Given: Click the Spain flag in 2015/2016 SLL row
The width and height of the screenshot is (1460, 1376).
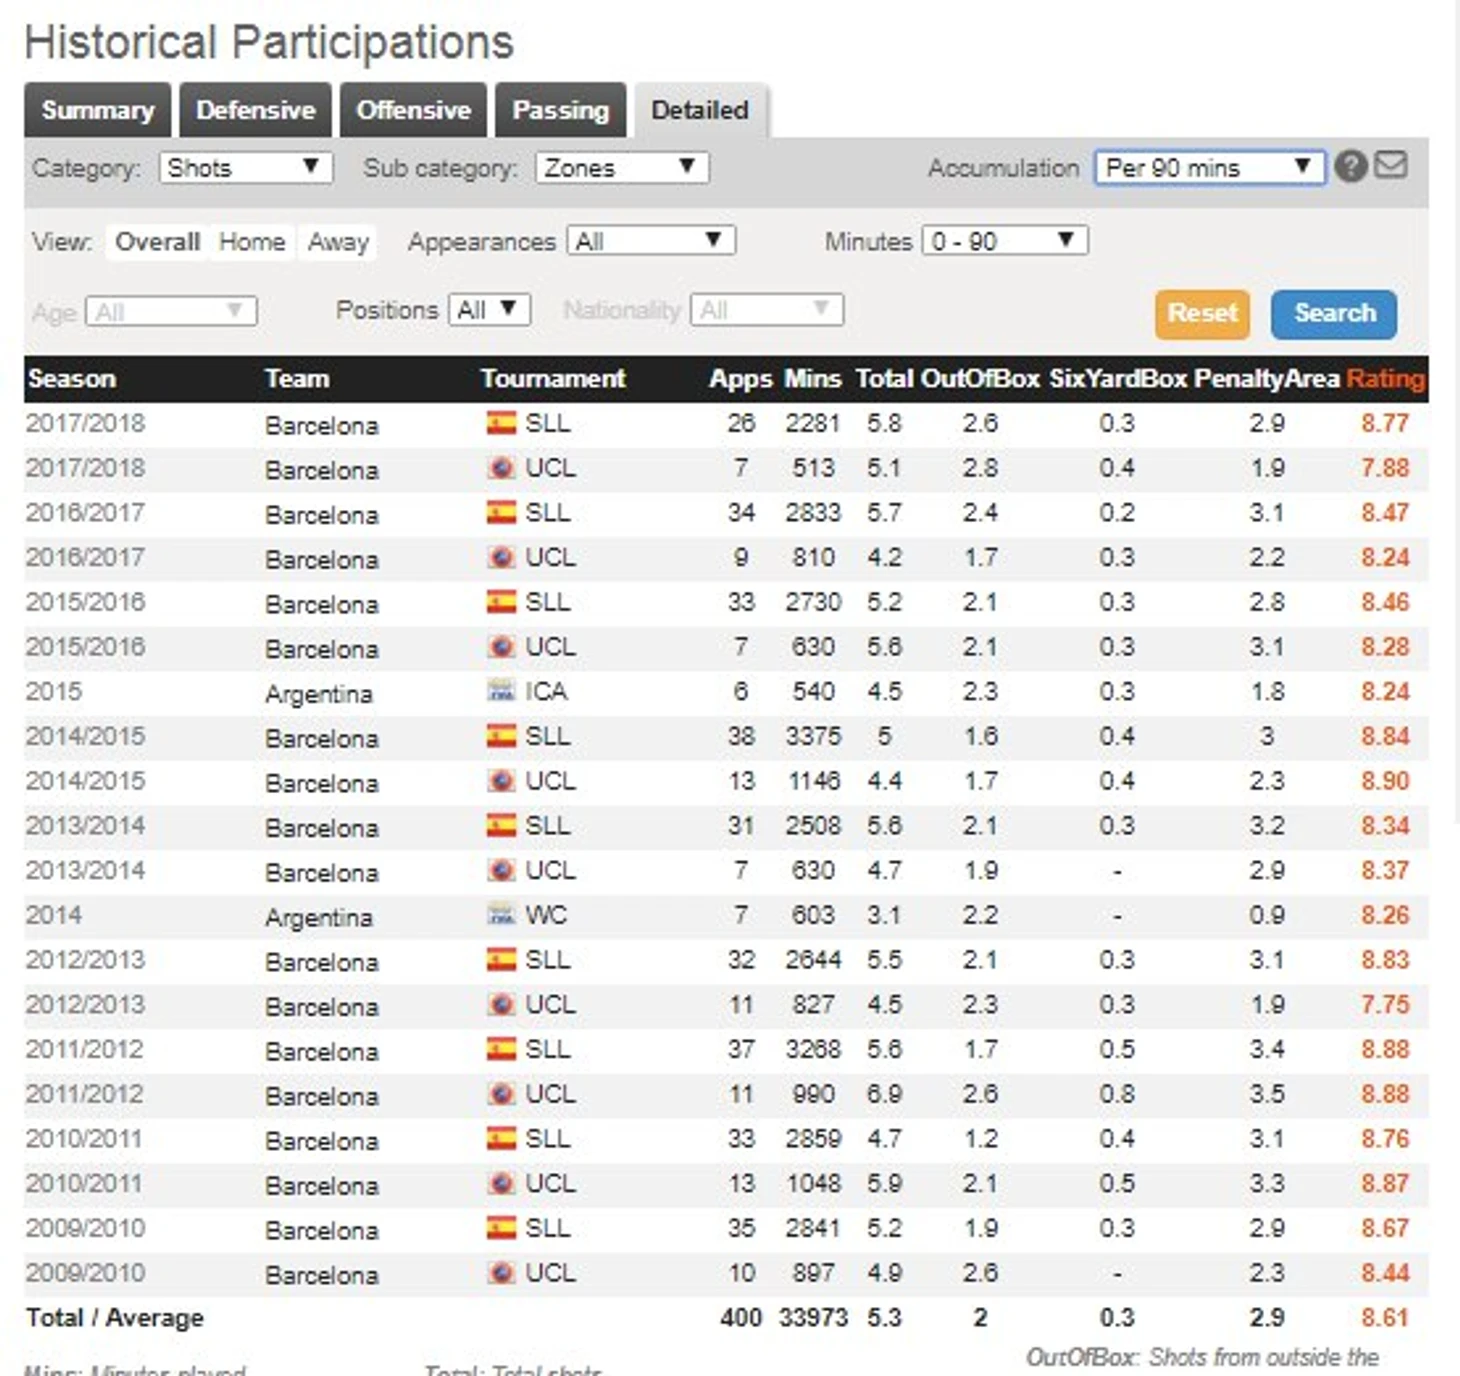Looking at the screenshot, I should 501,602.
